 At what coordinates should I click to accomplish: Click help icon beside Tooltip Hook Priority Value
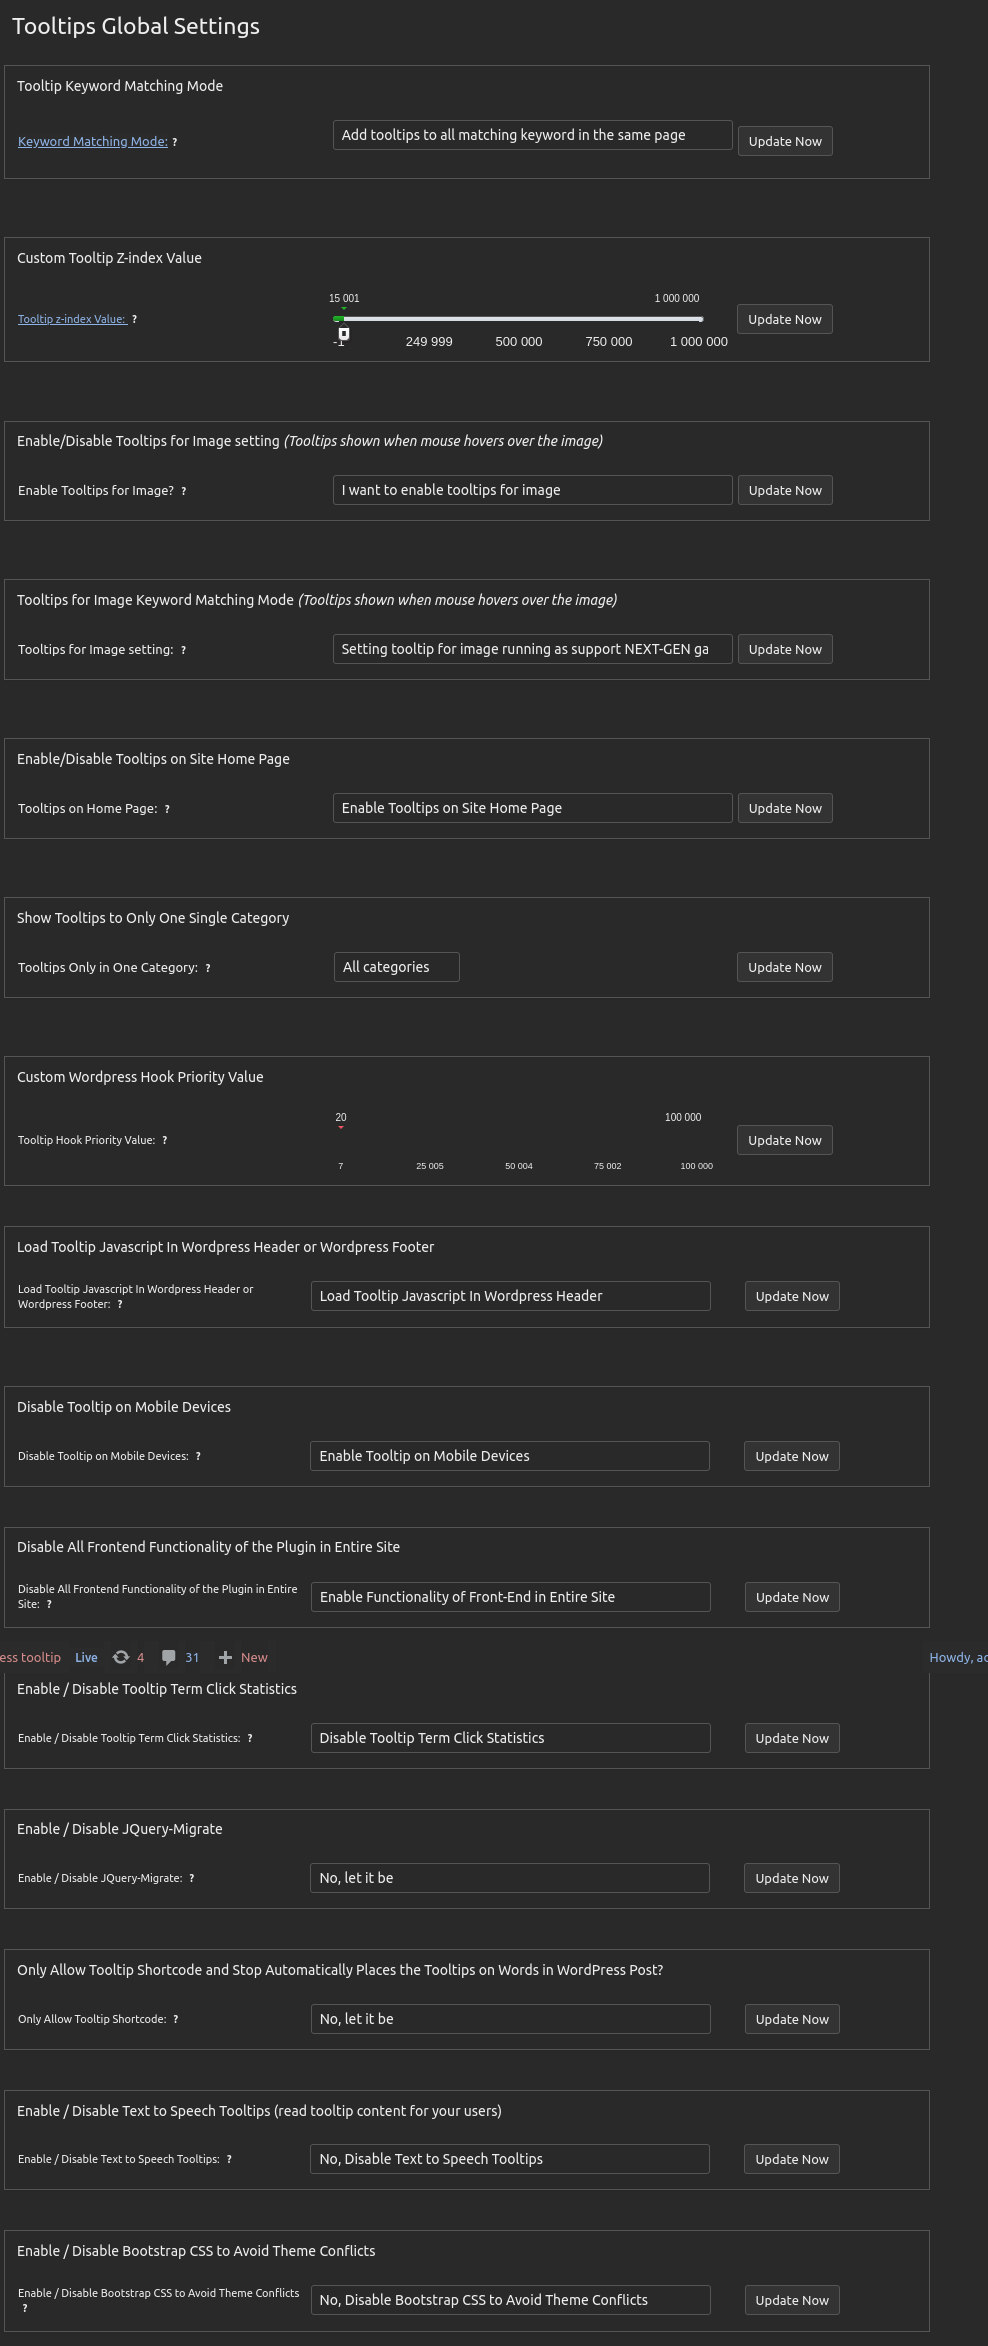click(x=165, y=1140)
